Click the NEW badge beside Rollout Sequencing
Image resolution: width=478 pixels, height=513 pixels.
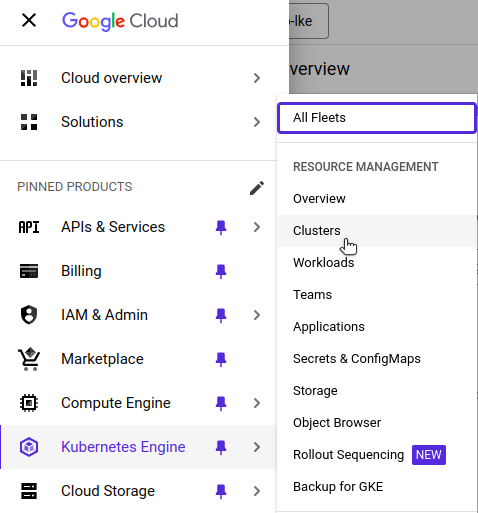point(429,455)
